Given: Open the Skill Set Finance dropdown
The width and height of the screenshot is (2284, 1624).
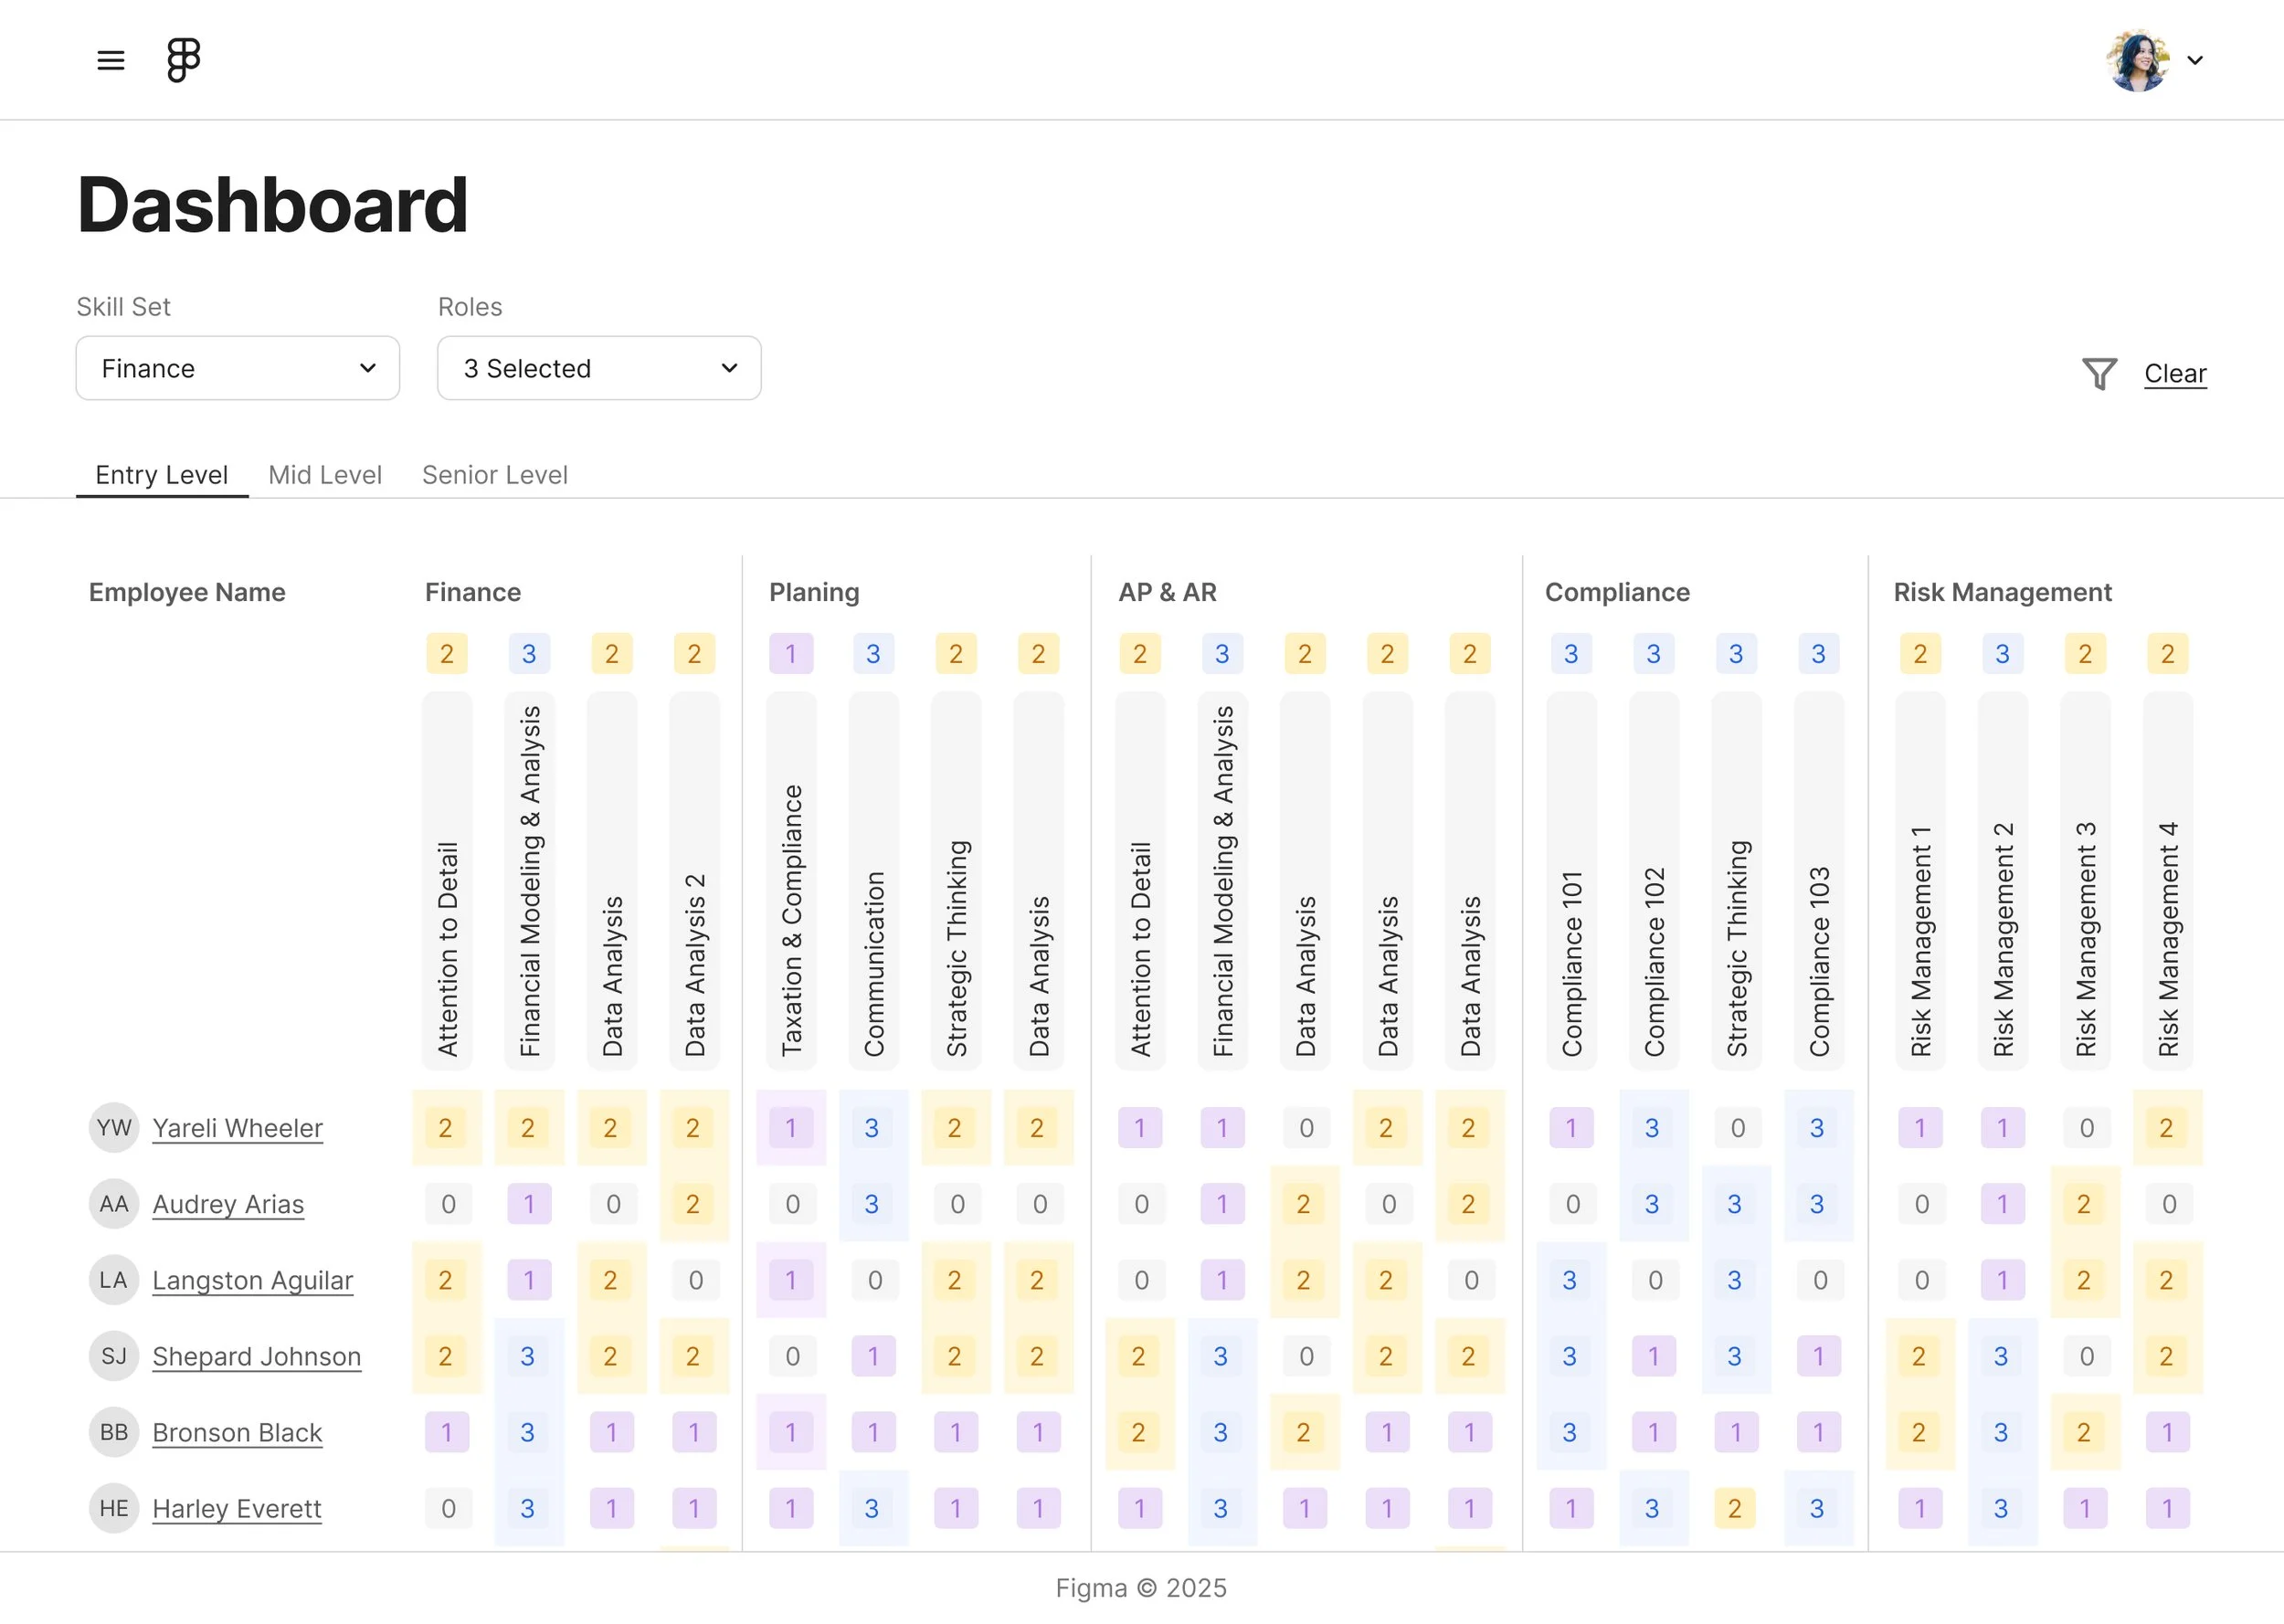Looking at the screenshot, I should coord(238,368).
